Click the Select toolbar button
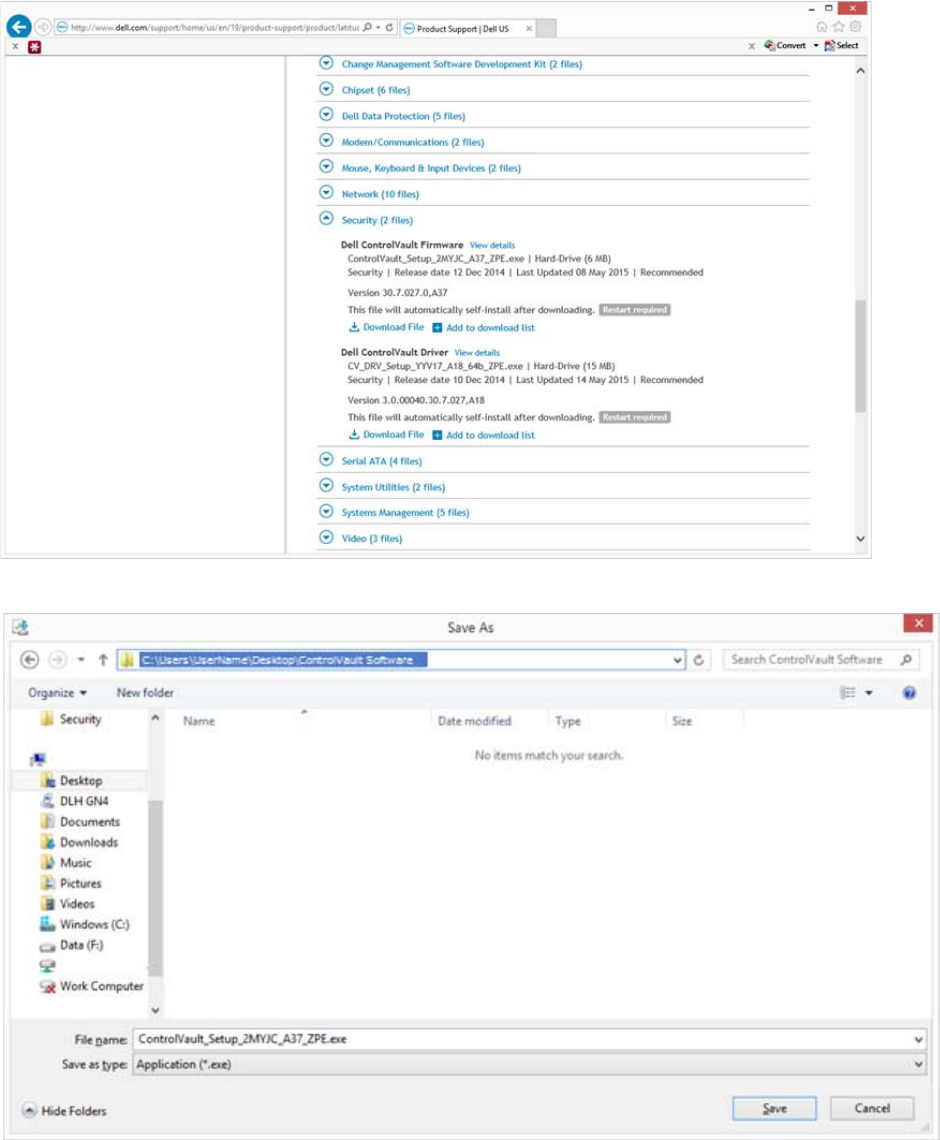The width and height of the screenshot is (940, 1140). coord(841,45)
